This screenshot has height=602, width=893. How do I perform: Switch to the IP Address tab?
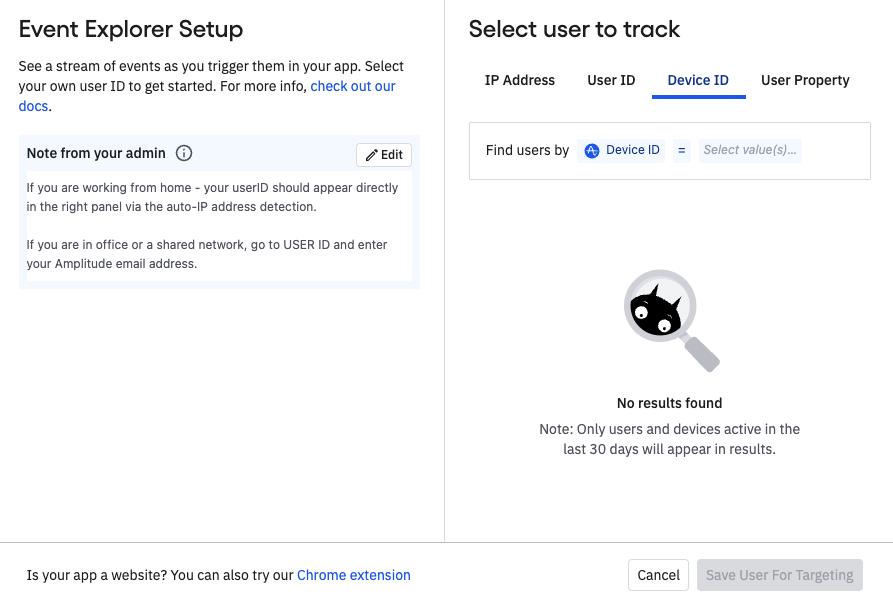coord(520,80)
